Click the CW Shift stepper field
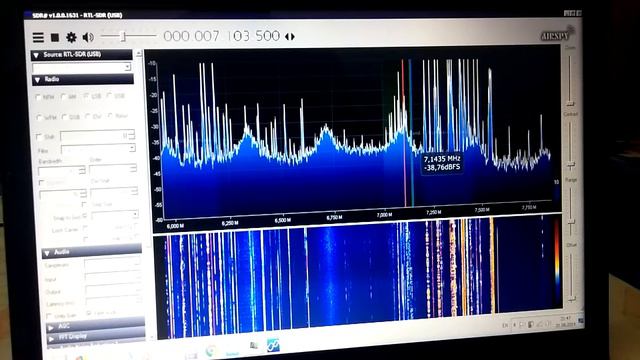The width and height of the screenshot is (640, 360). coord(114,191)
